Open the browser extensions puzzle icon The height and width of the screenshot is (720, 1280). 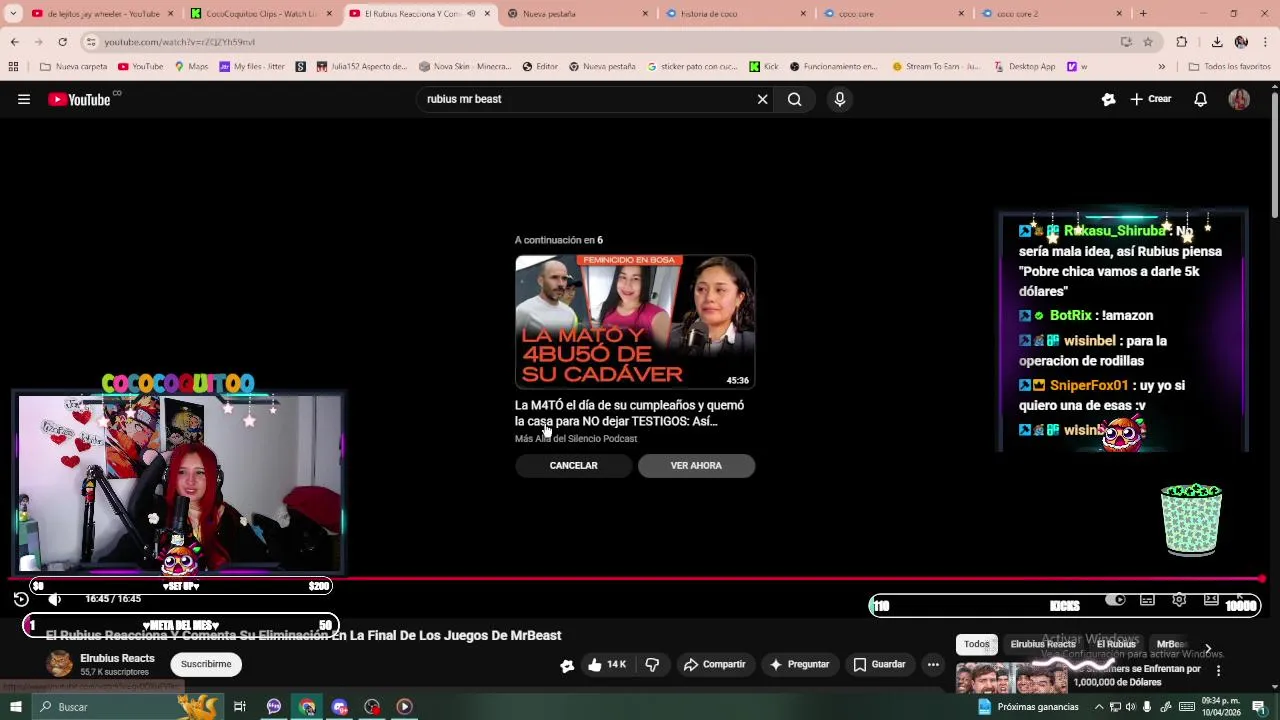tap(1182, 42)
